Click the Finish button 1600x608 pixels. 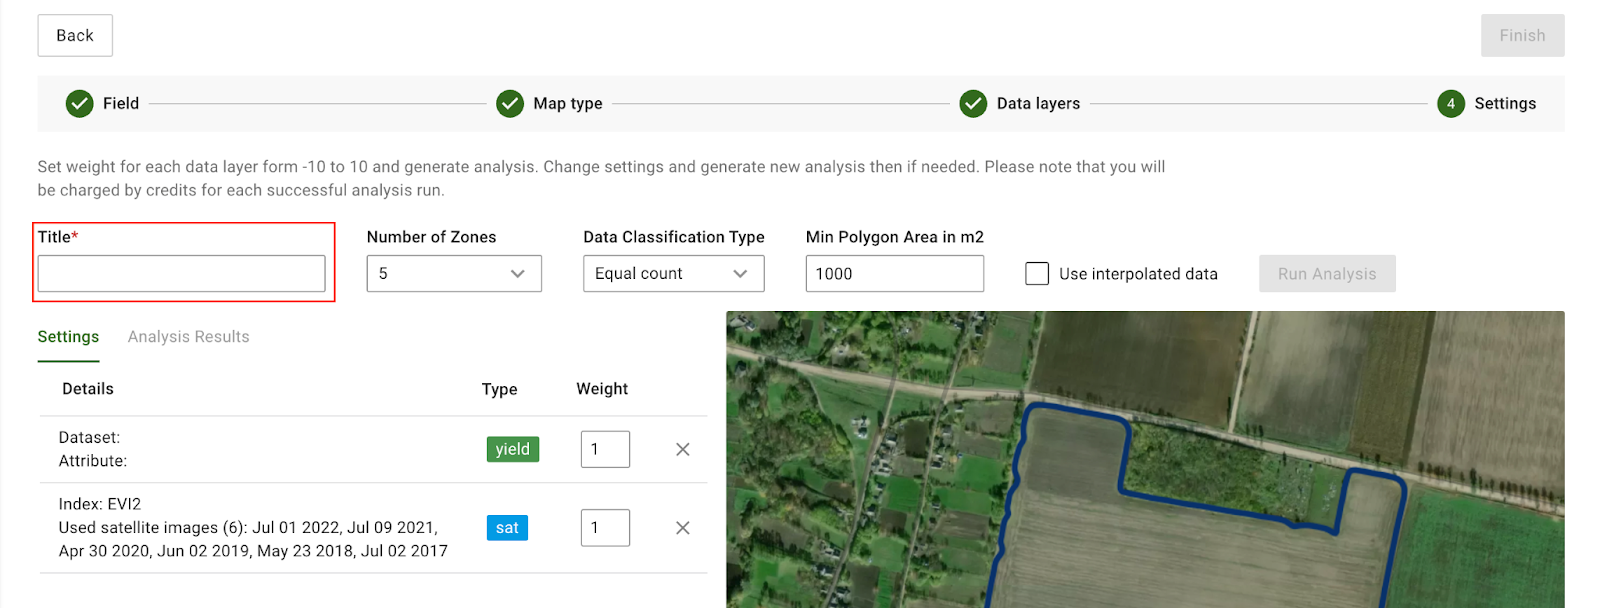click(1521, 36)
